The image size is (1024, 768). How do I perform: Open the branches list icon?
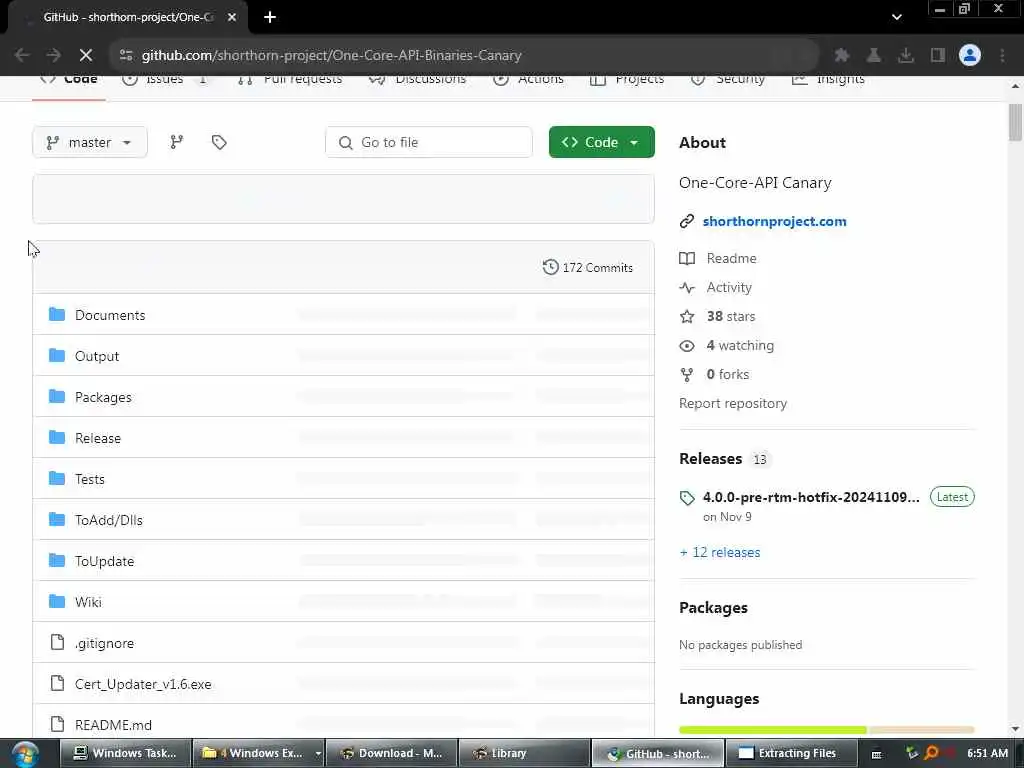click(x=176, y=142)
